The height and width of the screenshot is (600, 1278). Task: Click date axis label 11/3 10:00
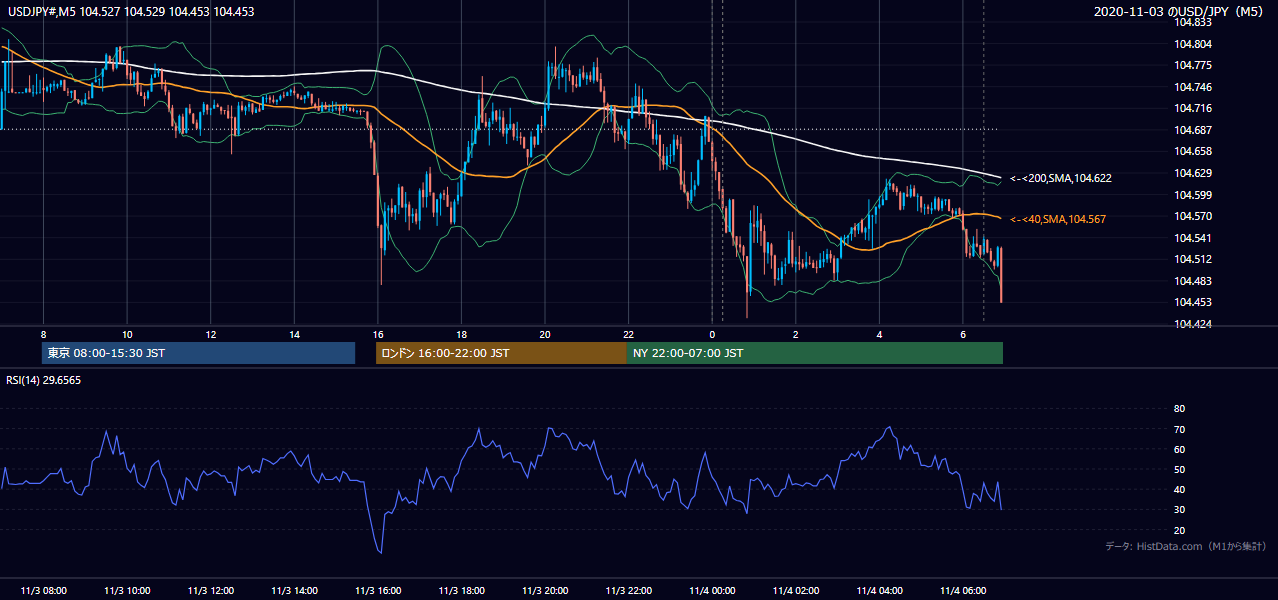pyautogui.click(x=127, y=591)
